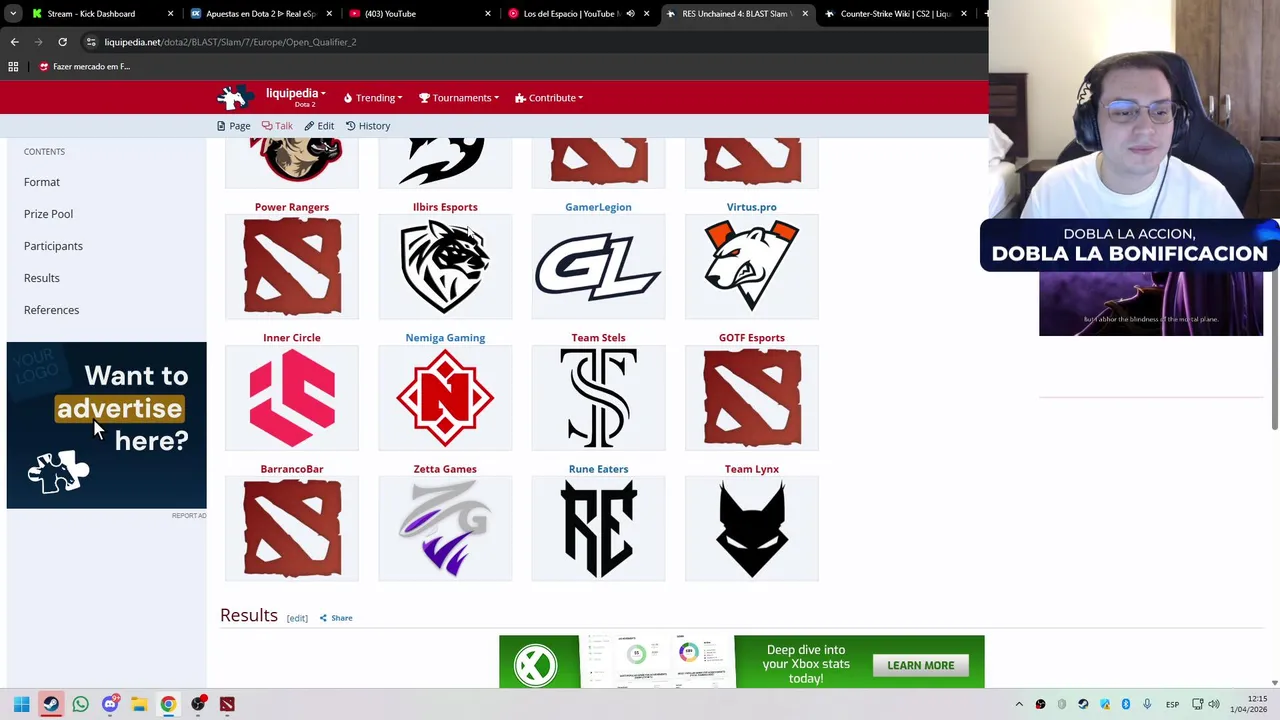Open the Ilbirs Esports team name link
1280x720 pixels.
[445, 207]
